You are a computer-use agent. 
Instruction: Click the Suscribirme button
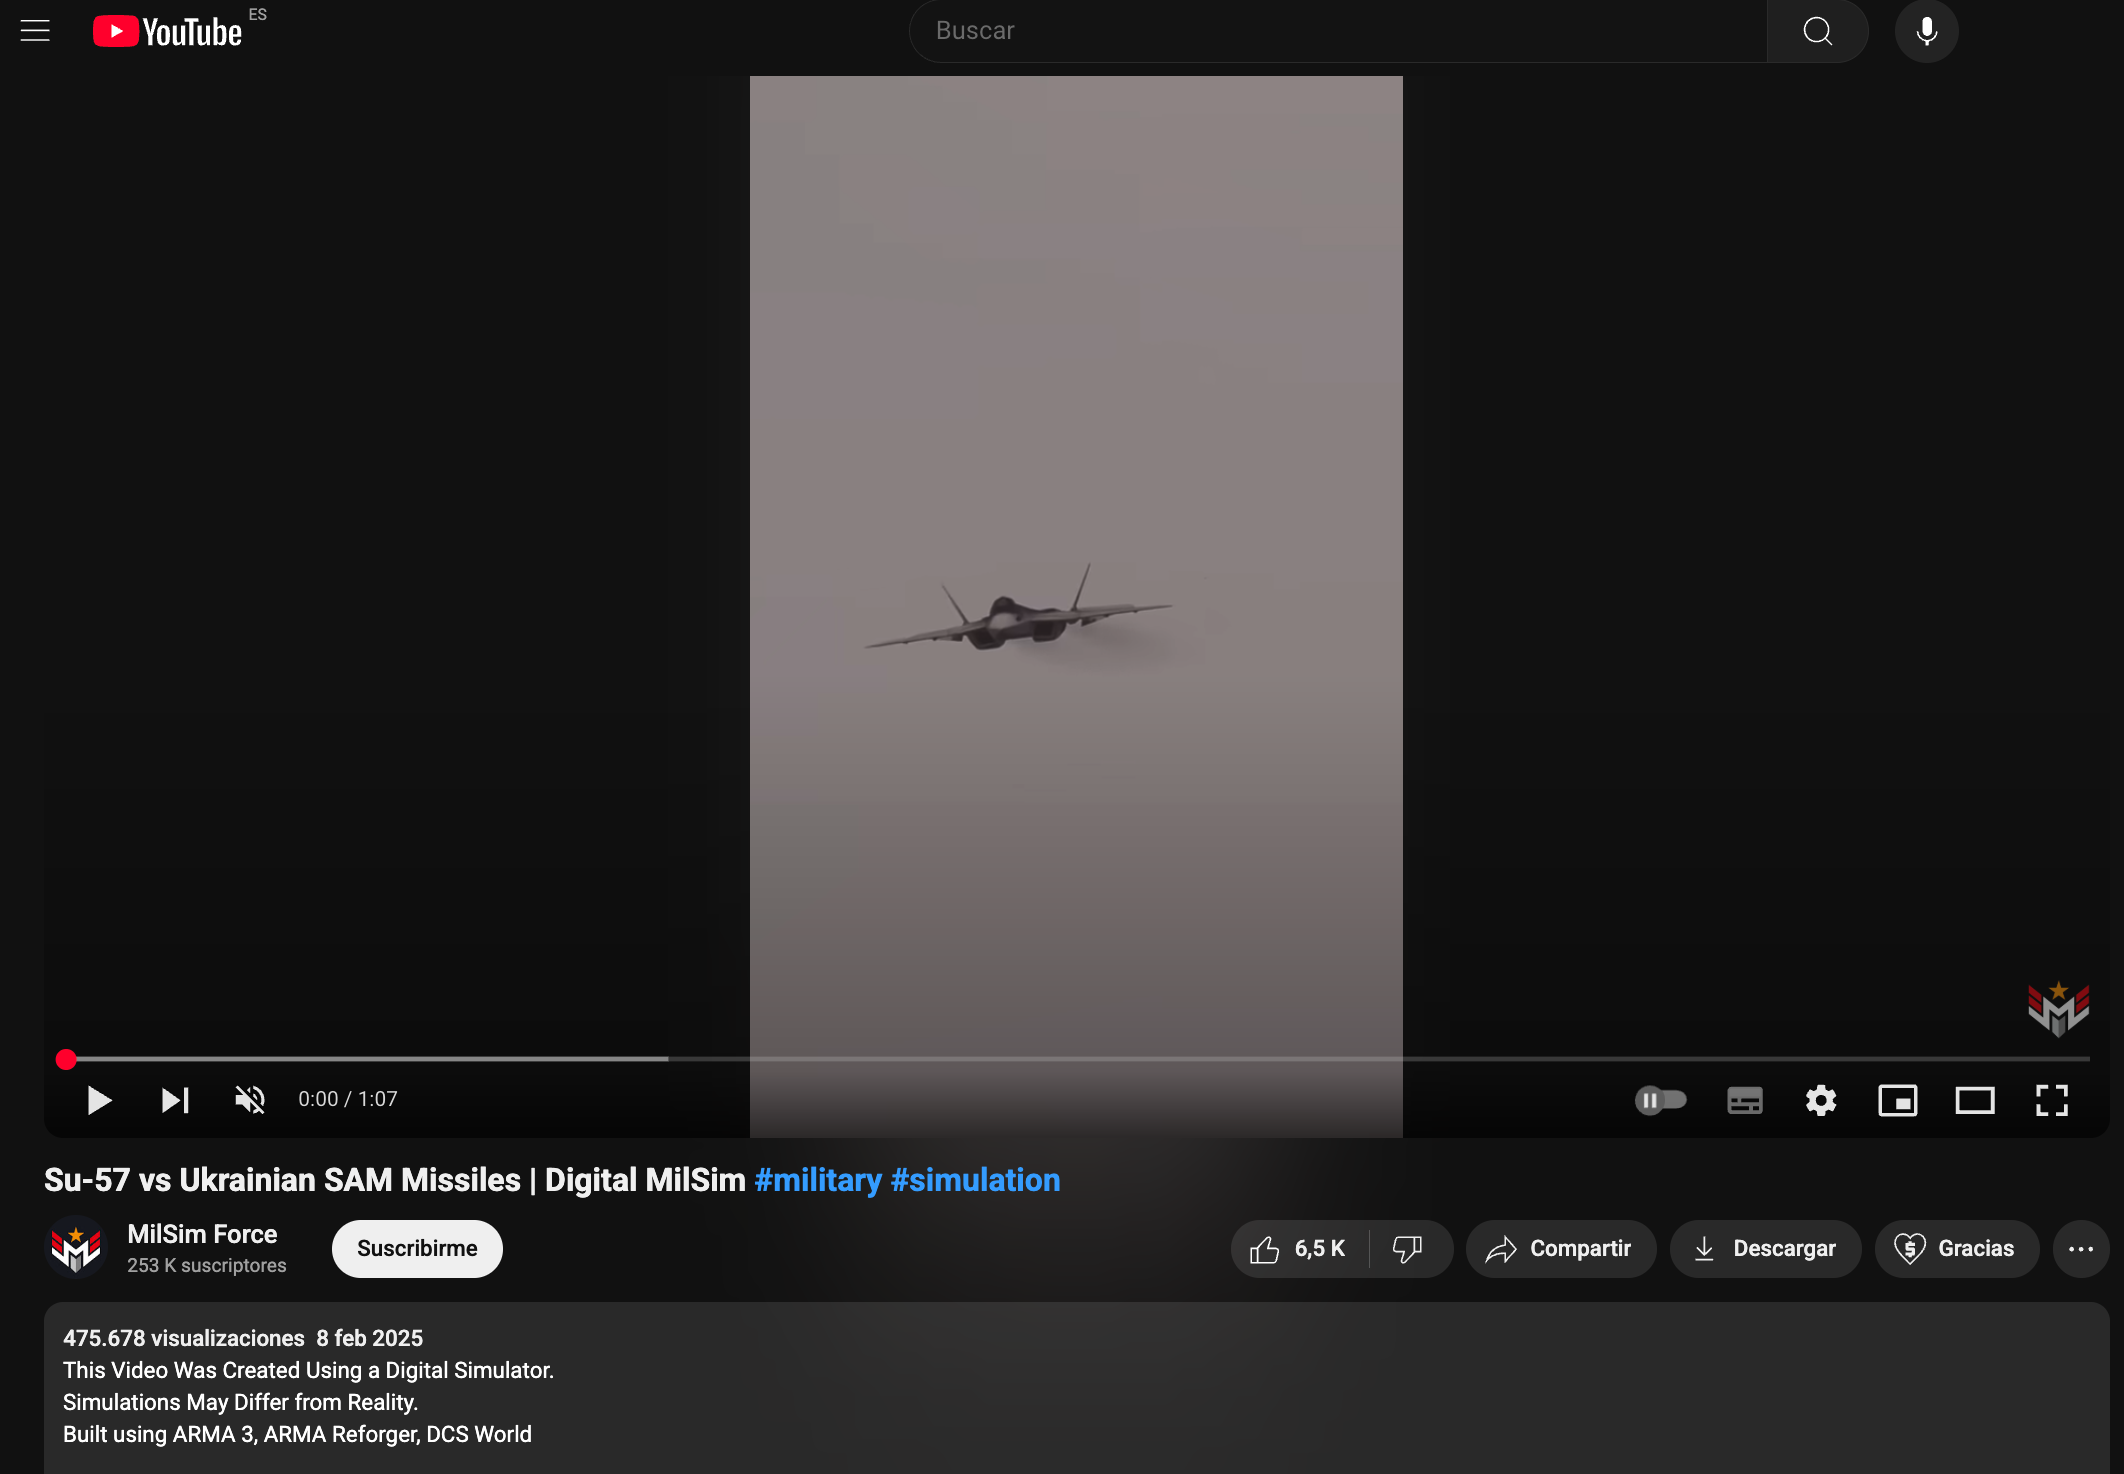417,1248
